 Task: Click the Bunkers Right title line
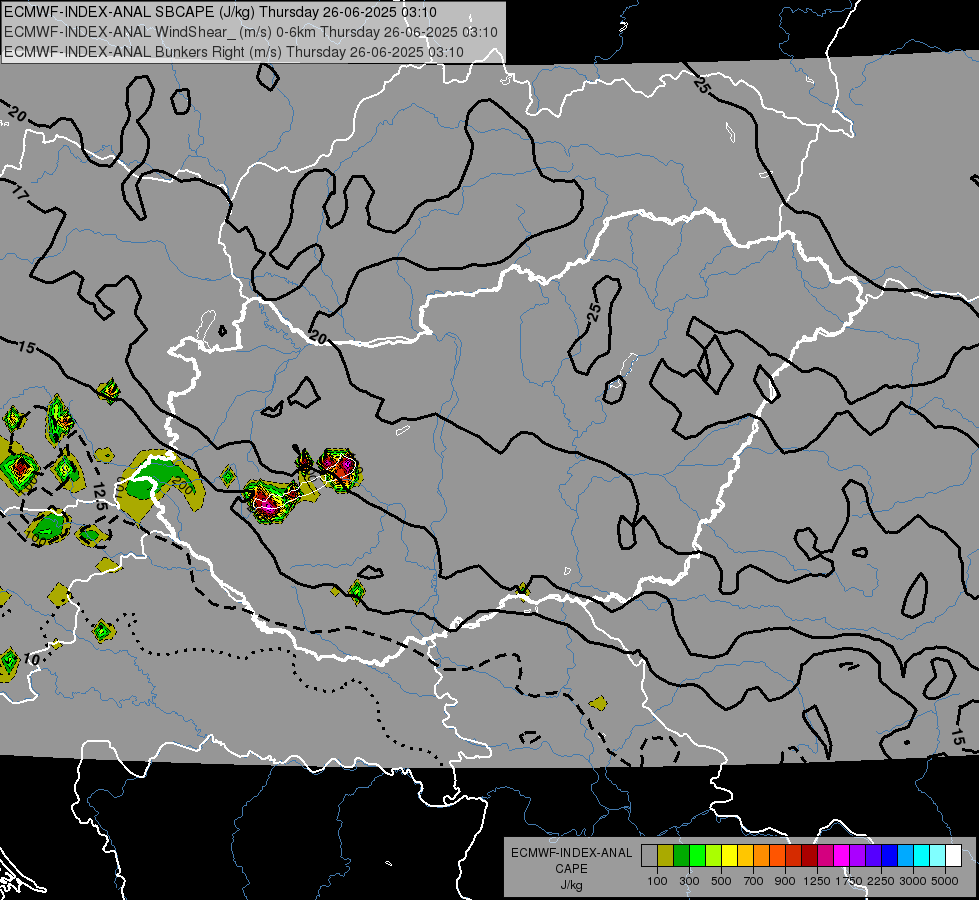coord(234,52)
